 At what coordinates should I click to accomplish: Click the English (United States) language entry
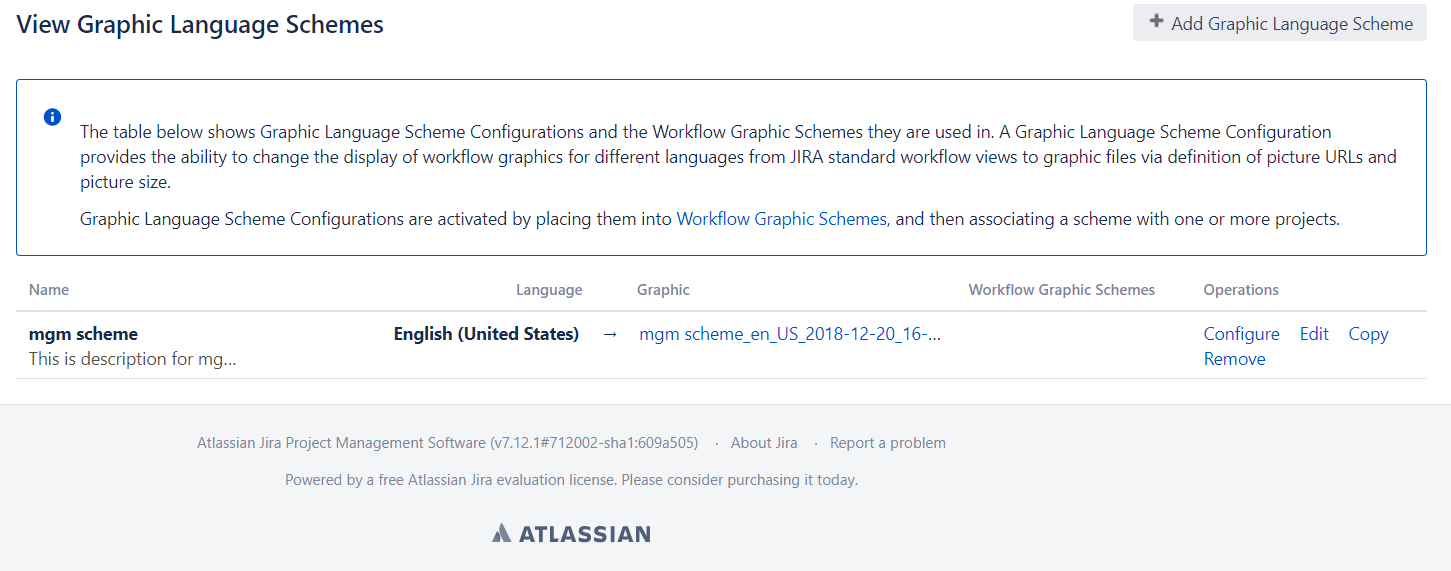(486, 334)
